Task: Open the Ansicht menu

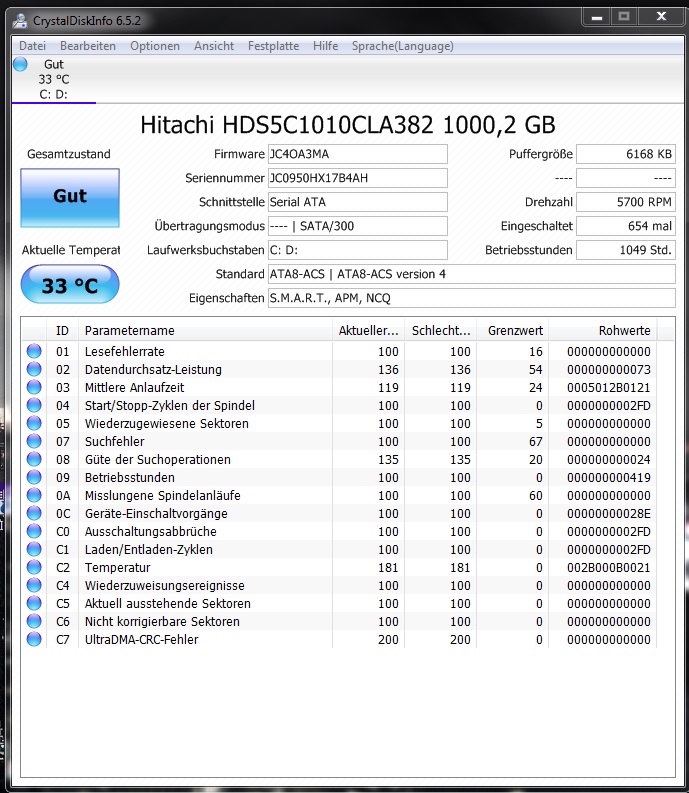Action: pyautogui.click(x=214, y=46)
